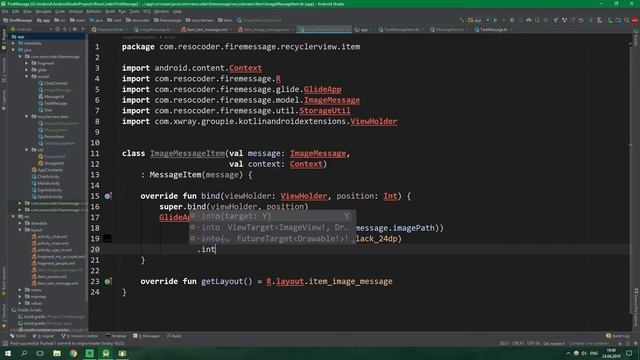
Task: Select Gradle Scripts in project tree
Action: pos(29,310)
